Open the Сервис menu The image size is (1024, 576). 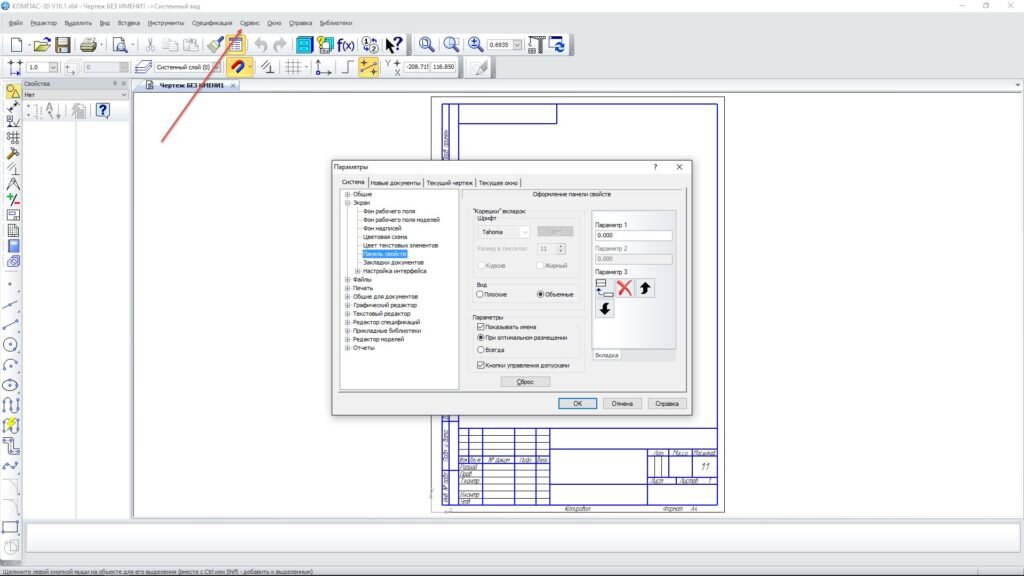click(x=249, y=23)
